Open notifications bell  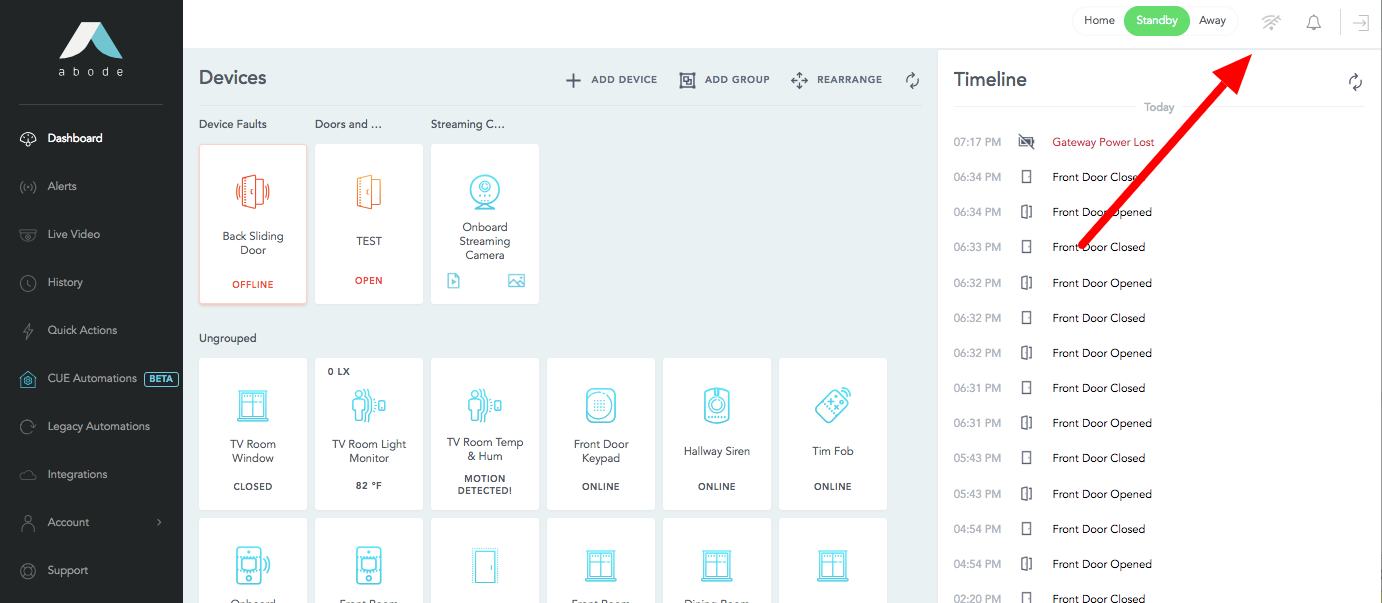point(1314,22)
